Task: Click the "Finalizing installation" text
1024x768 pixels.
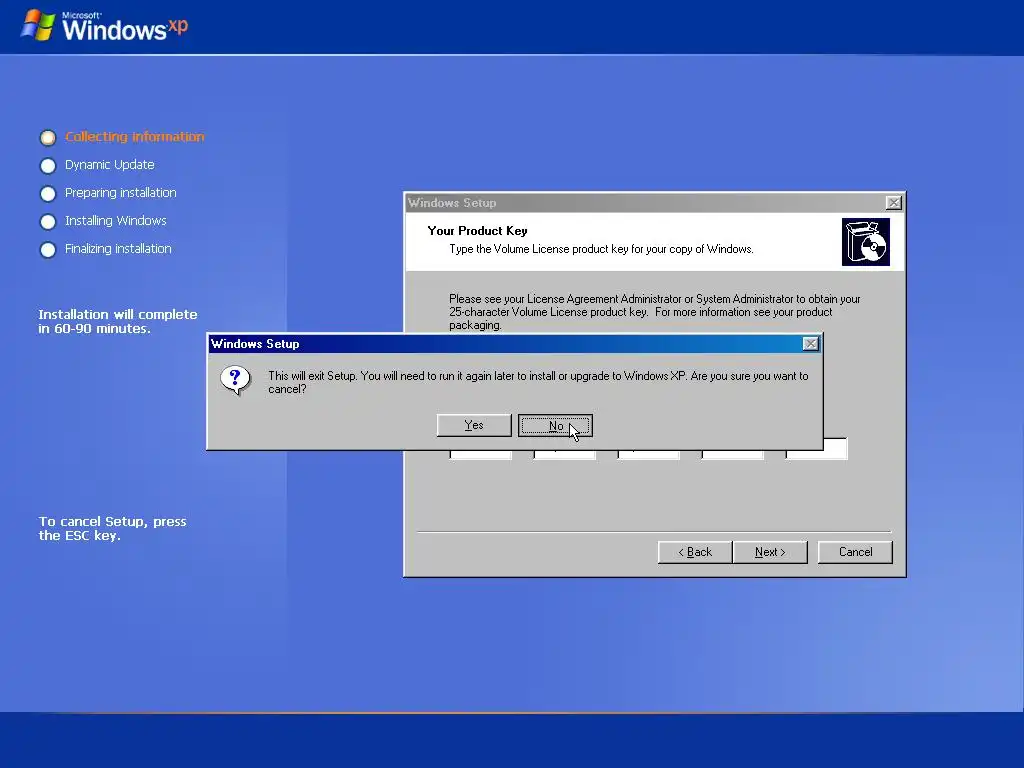Action: [x=118, y=249]
